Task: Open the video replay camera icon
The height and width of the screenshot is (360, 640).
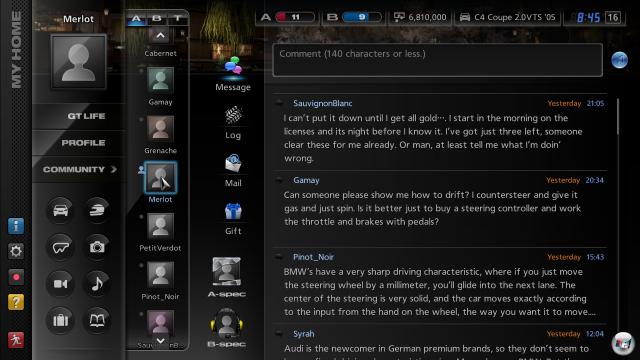Action: tap(60, 283)
